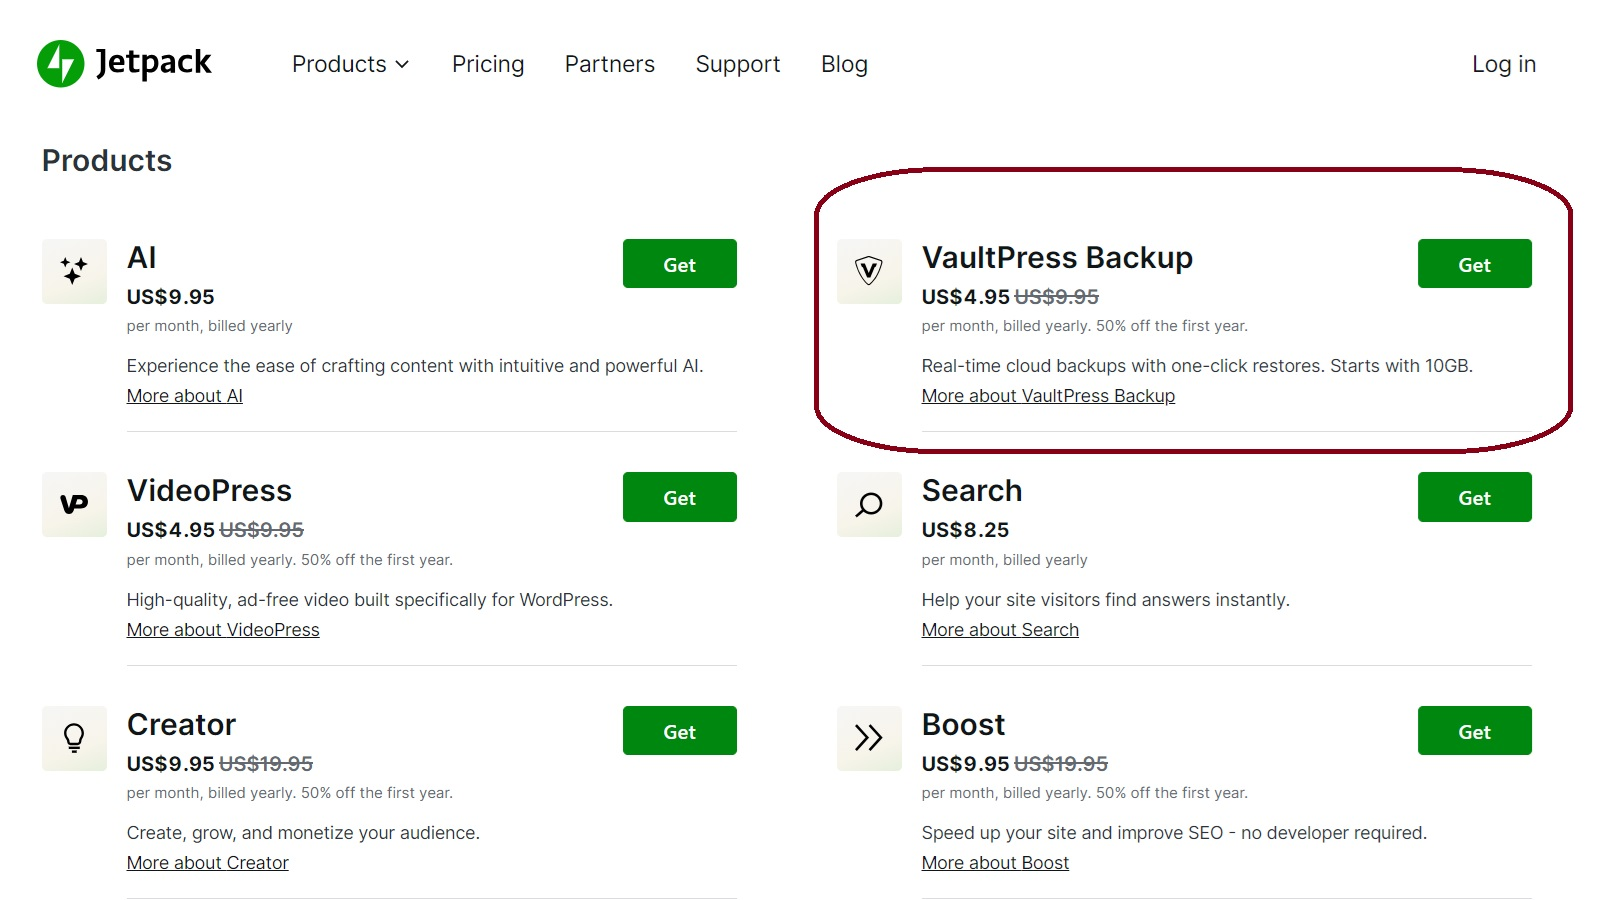1607x900 pixels.
Task: Get the VideoPress product
Action: [679, 497]
